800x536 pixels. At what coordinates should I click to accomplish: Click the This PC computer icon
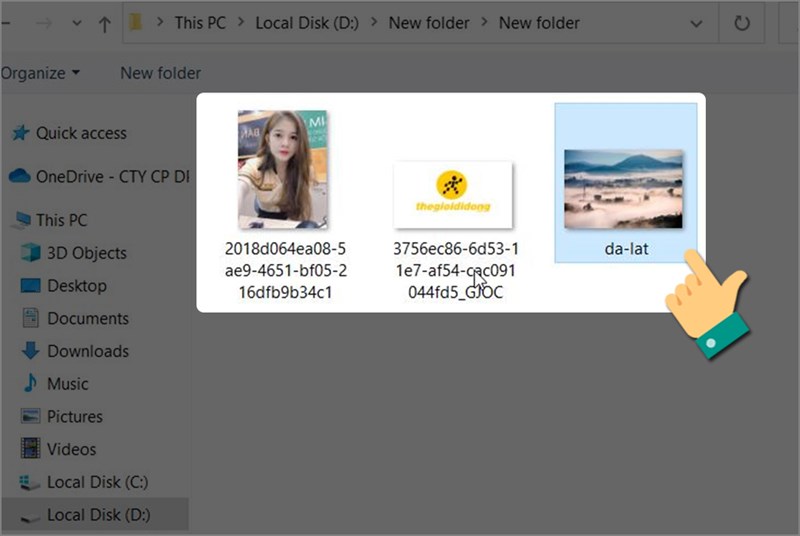click(22, 220)
